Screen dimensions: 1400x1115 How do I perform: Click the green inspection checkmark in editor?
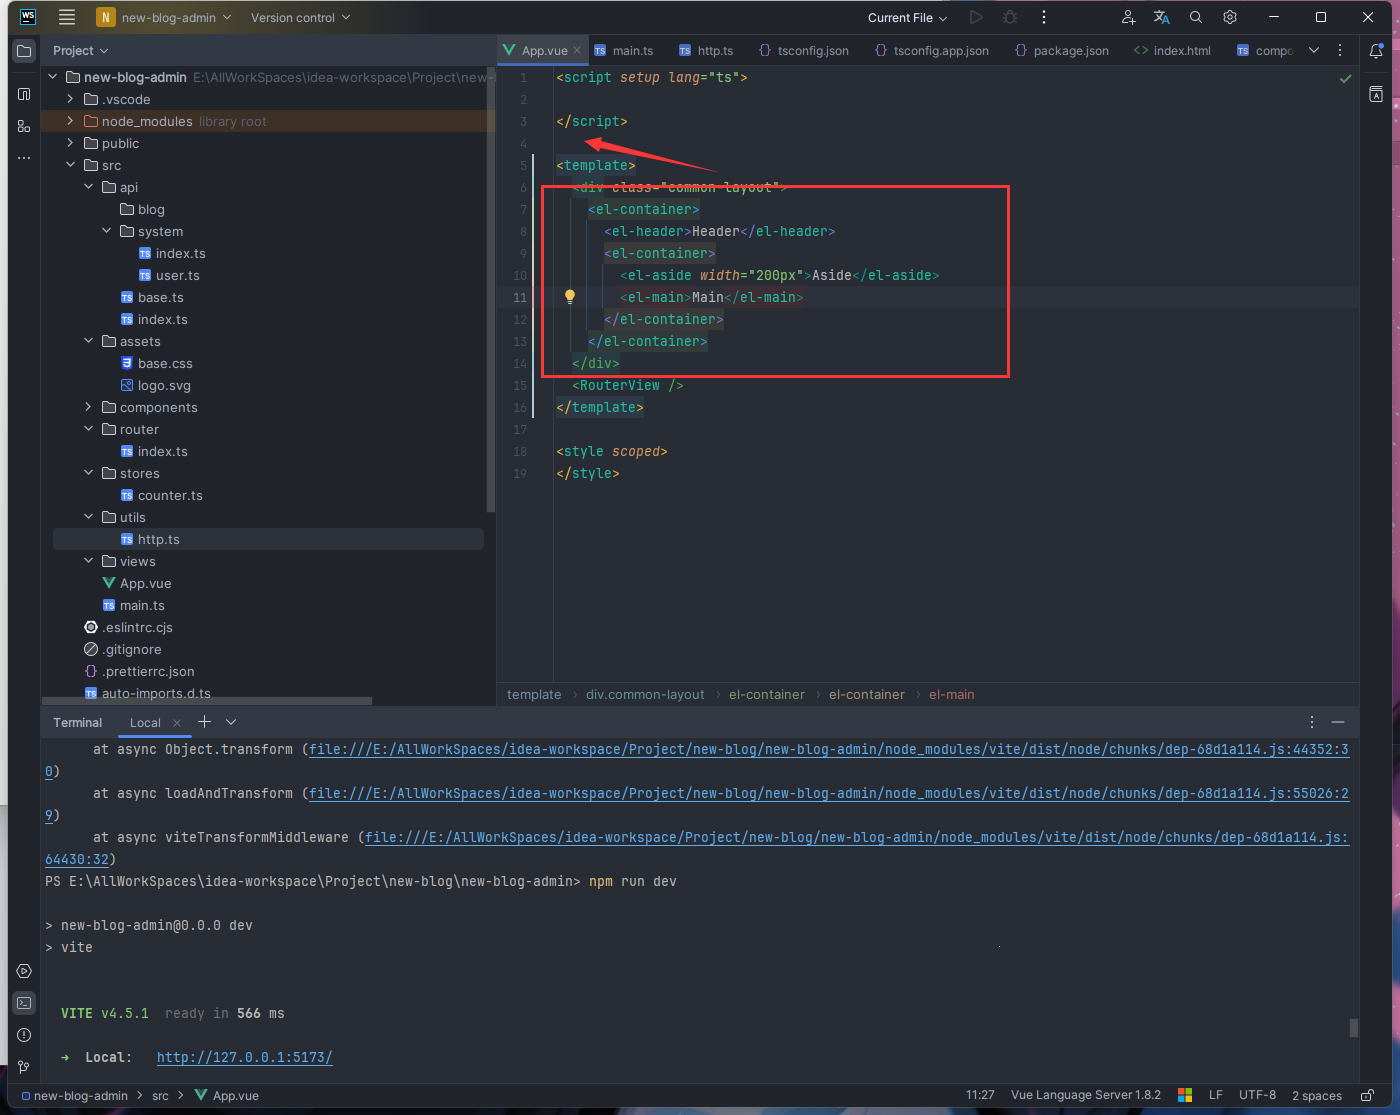(x=1345, y=78)
